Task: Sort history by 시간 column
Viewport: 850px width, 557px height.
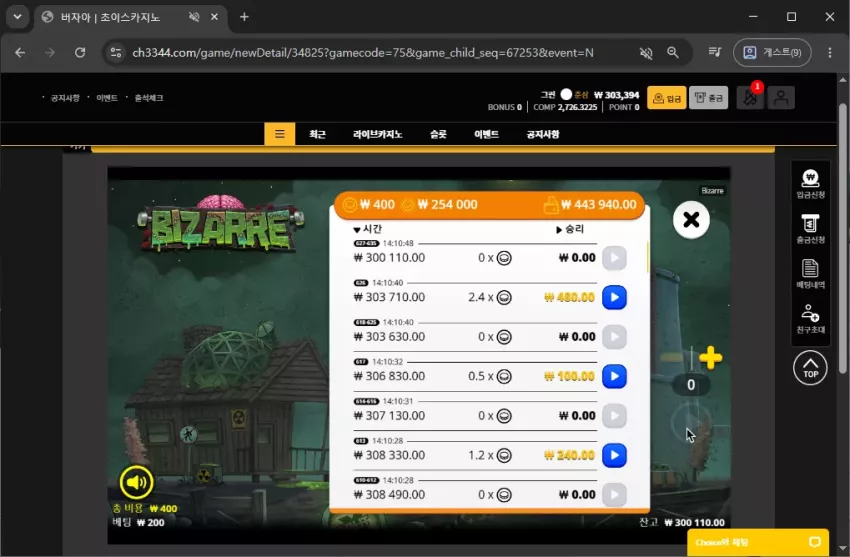Action: tap(368, 229)
